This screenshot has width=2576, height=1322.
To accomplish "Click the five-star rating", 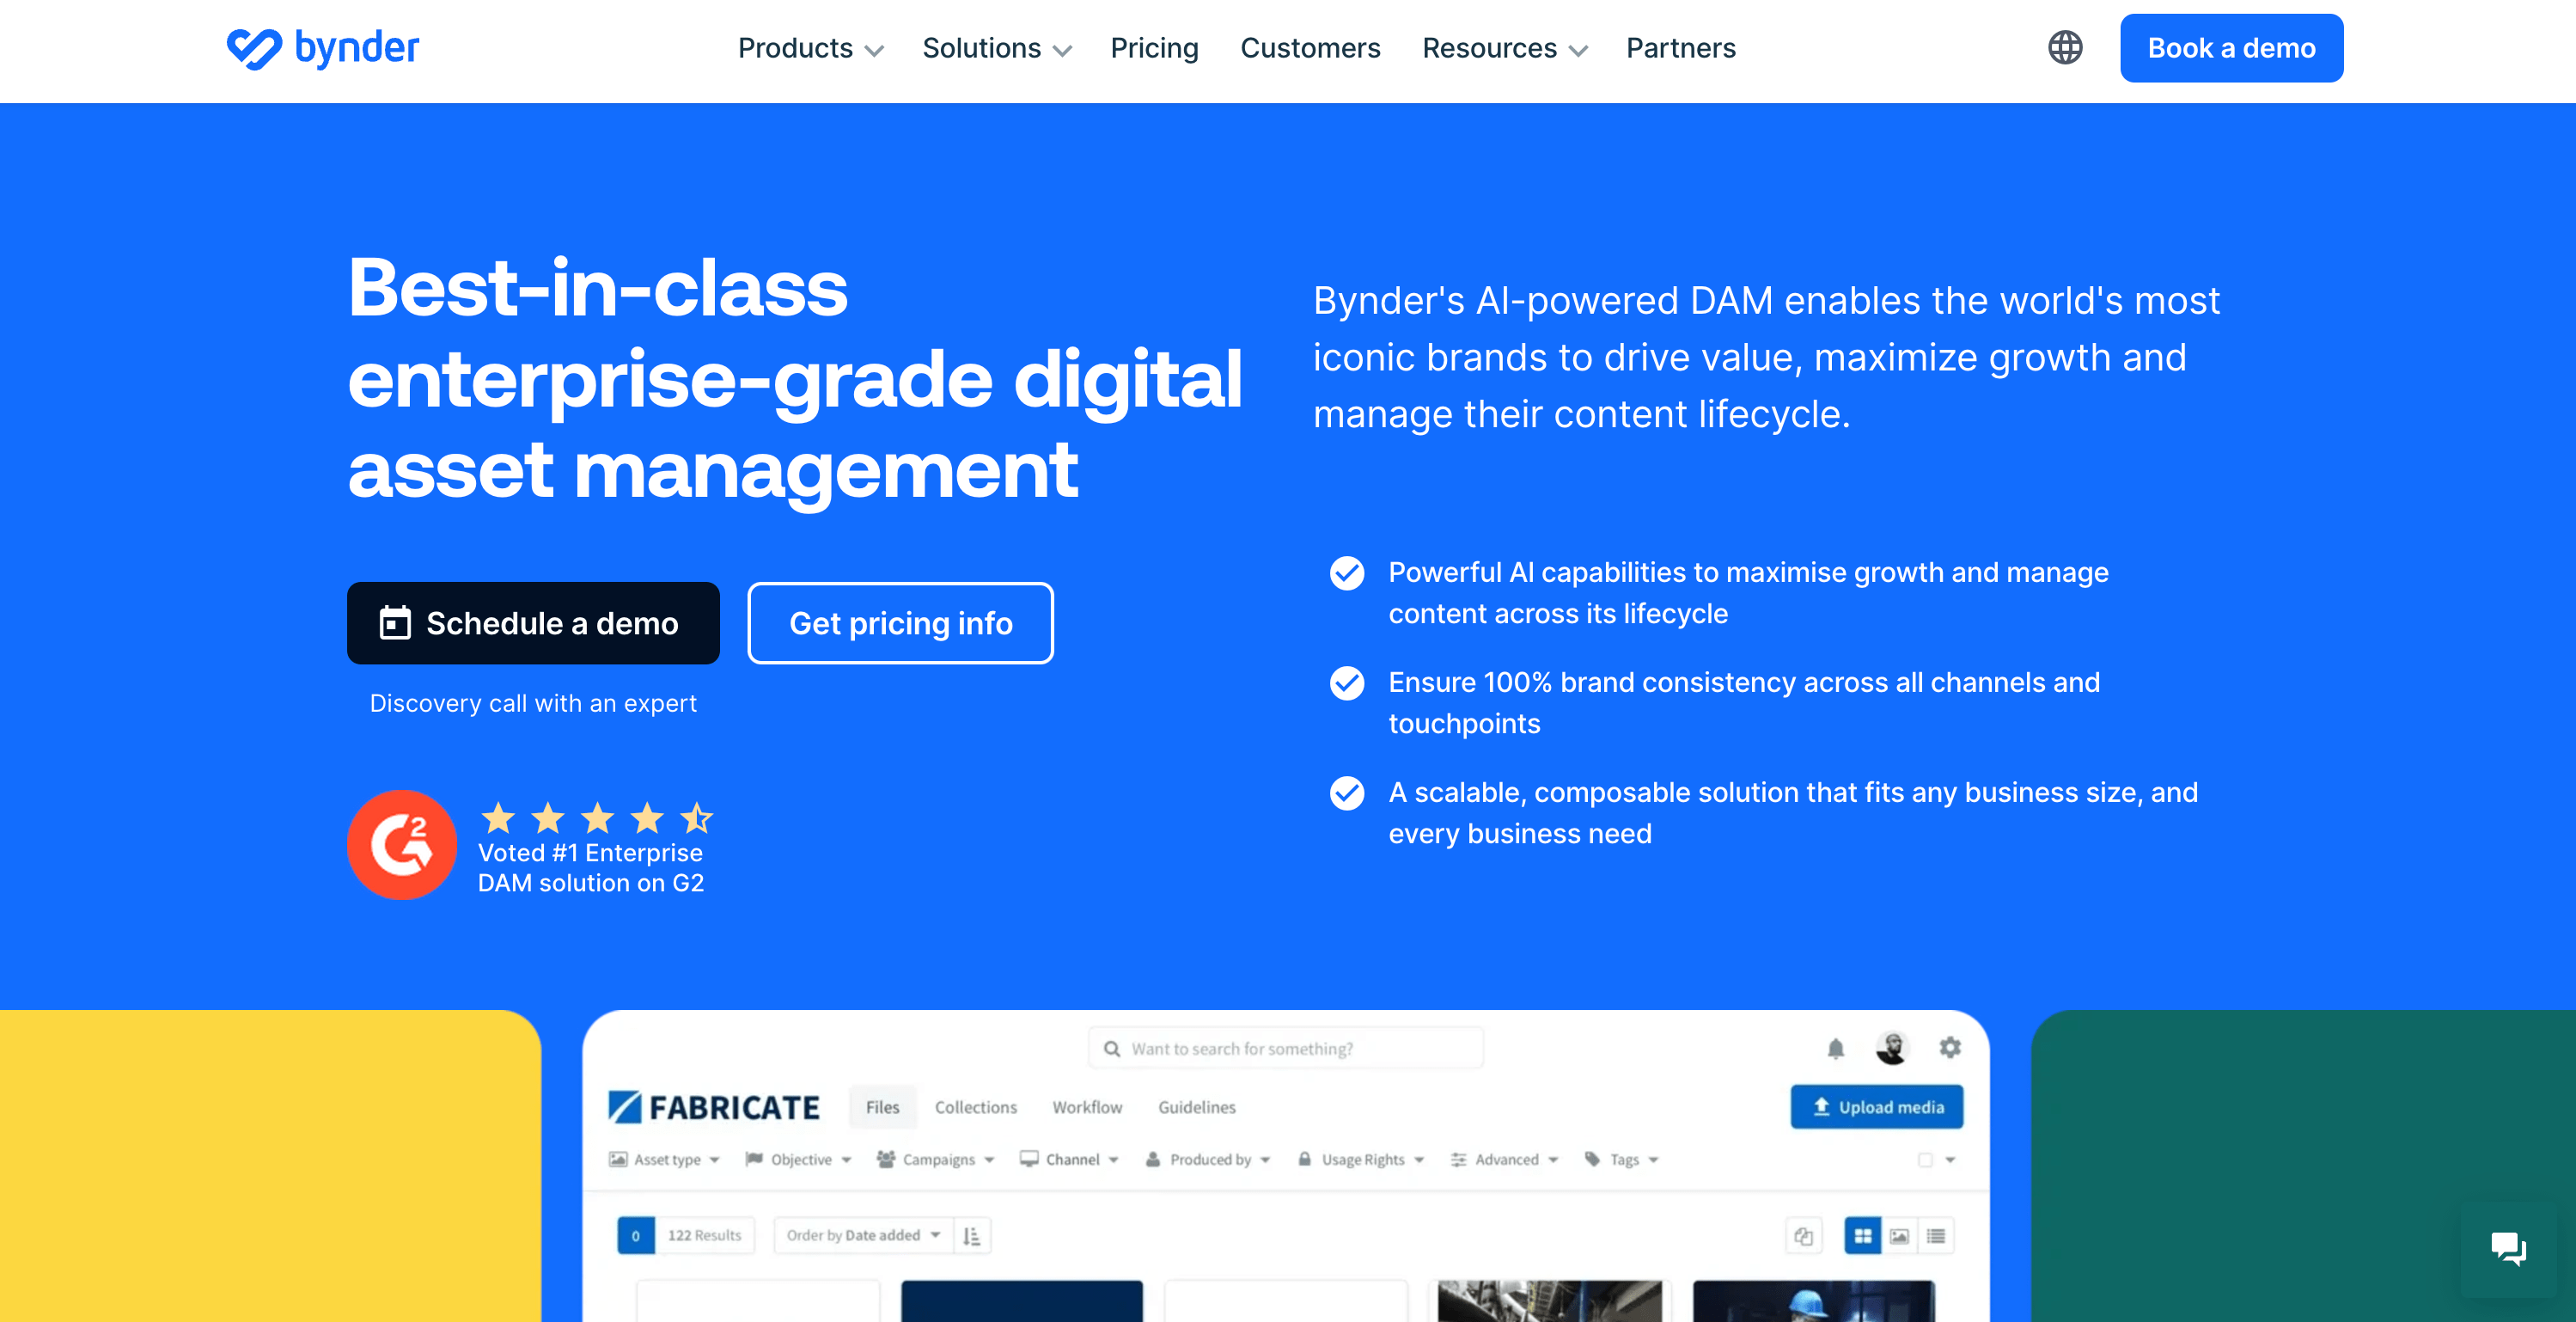I will pyautogui.click(x=597, y=818).
